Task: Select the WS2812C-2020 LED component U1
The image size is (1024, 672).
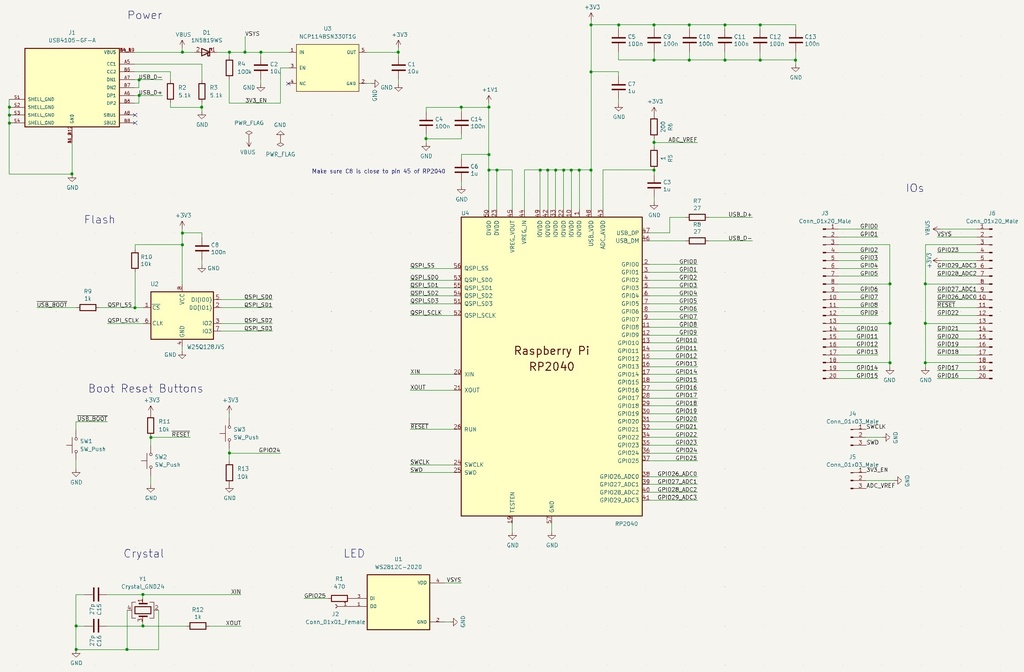Action: point(398,602)
